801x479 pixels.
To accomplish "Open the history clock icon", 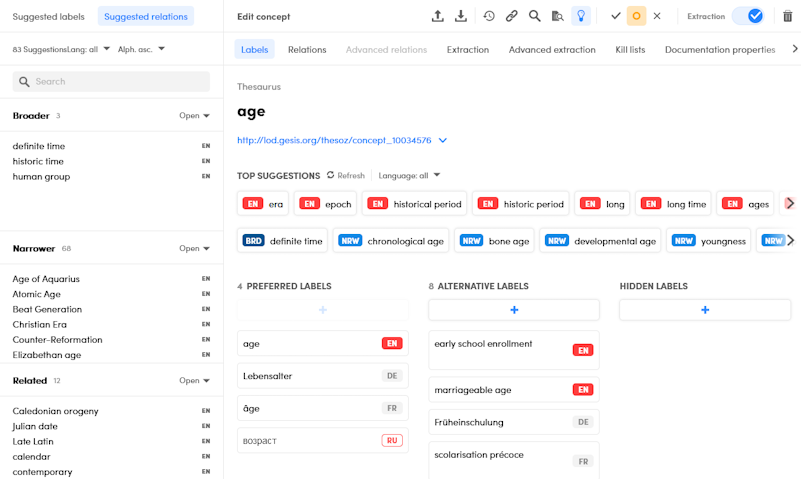I will 489,16.
